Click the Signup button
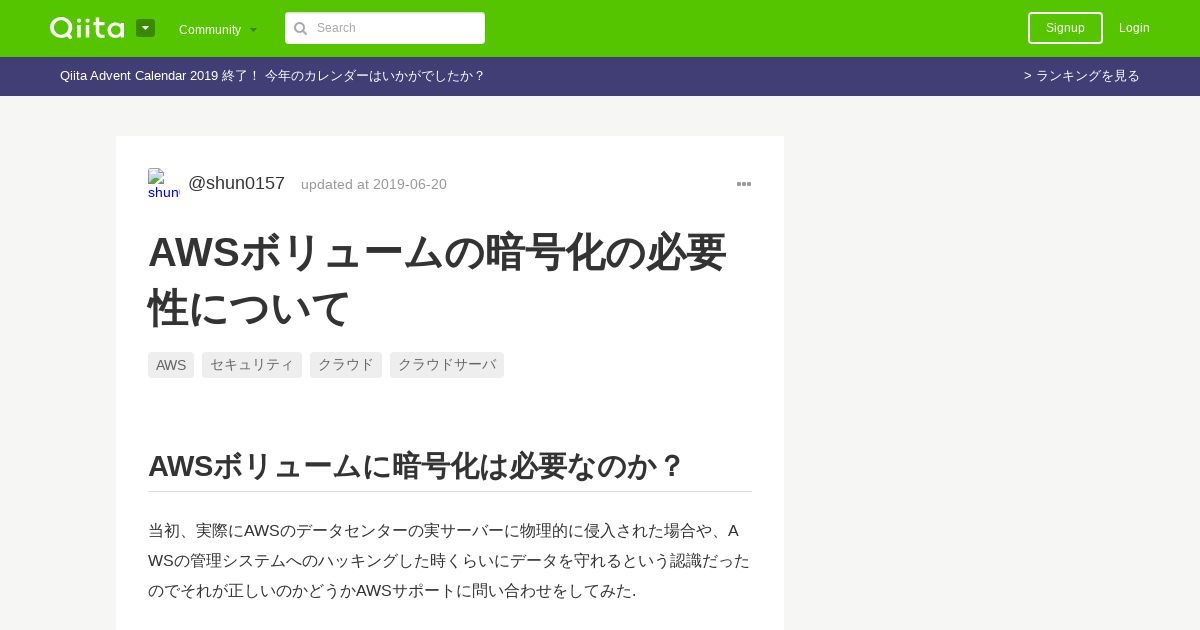 click(x=1065, y=28)
